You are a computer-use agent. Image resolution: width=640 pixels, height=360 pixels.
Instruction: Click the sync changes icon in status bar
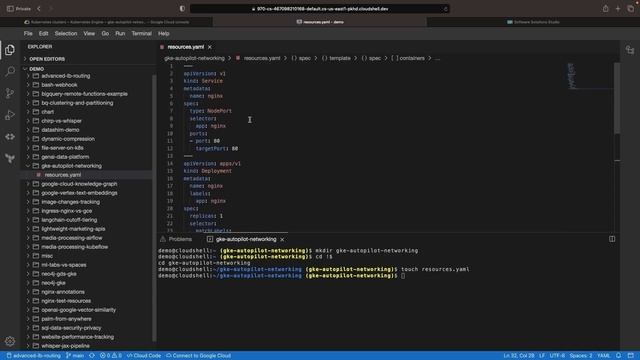92,356
